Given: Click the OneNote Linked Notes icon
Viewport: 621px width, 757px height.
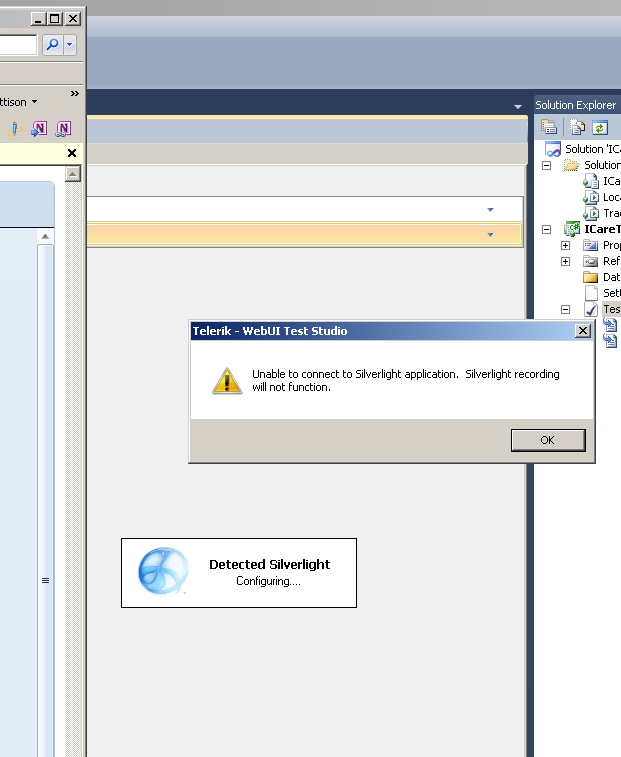Looking at the screenshot, I should click(63, 128).
